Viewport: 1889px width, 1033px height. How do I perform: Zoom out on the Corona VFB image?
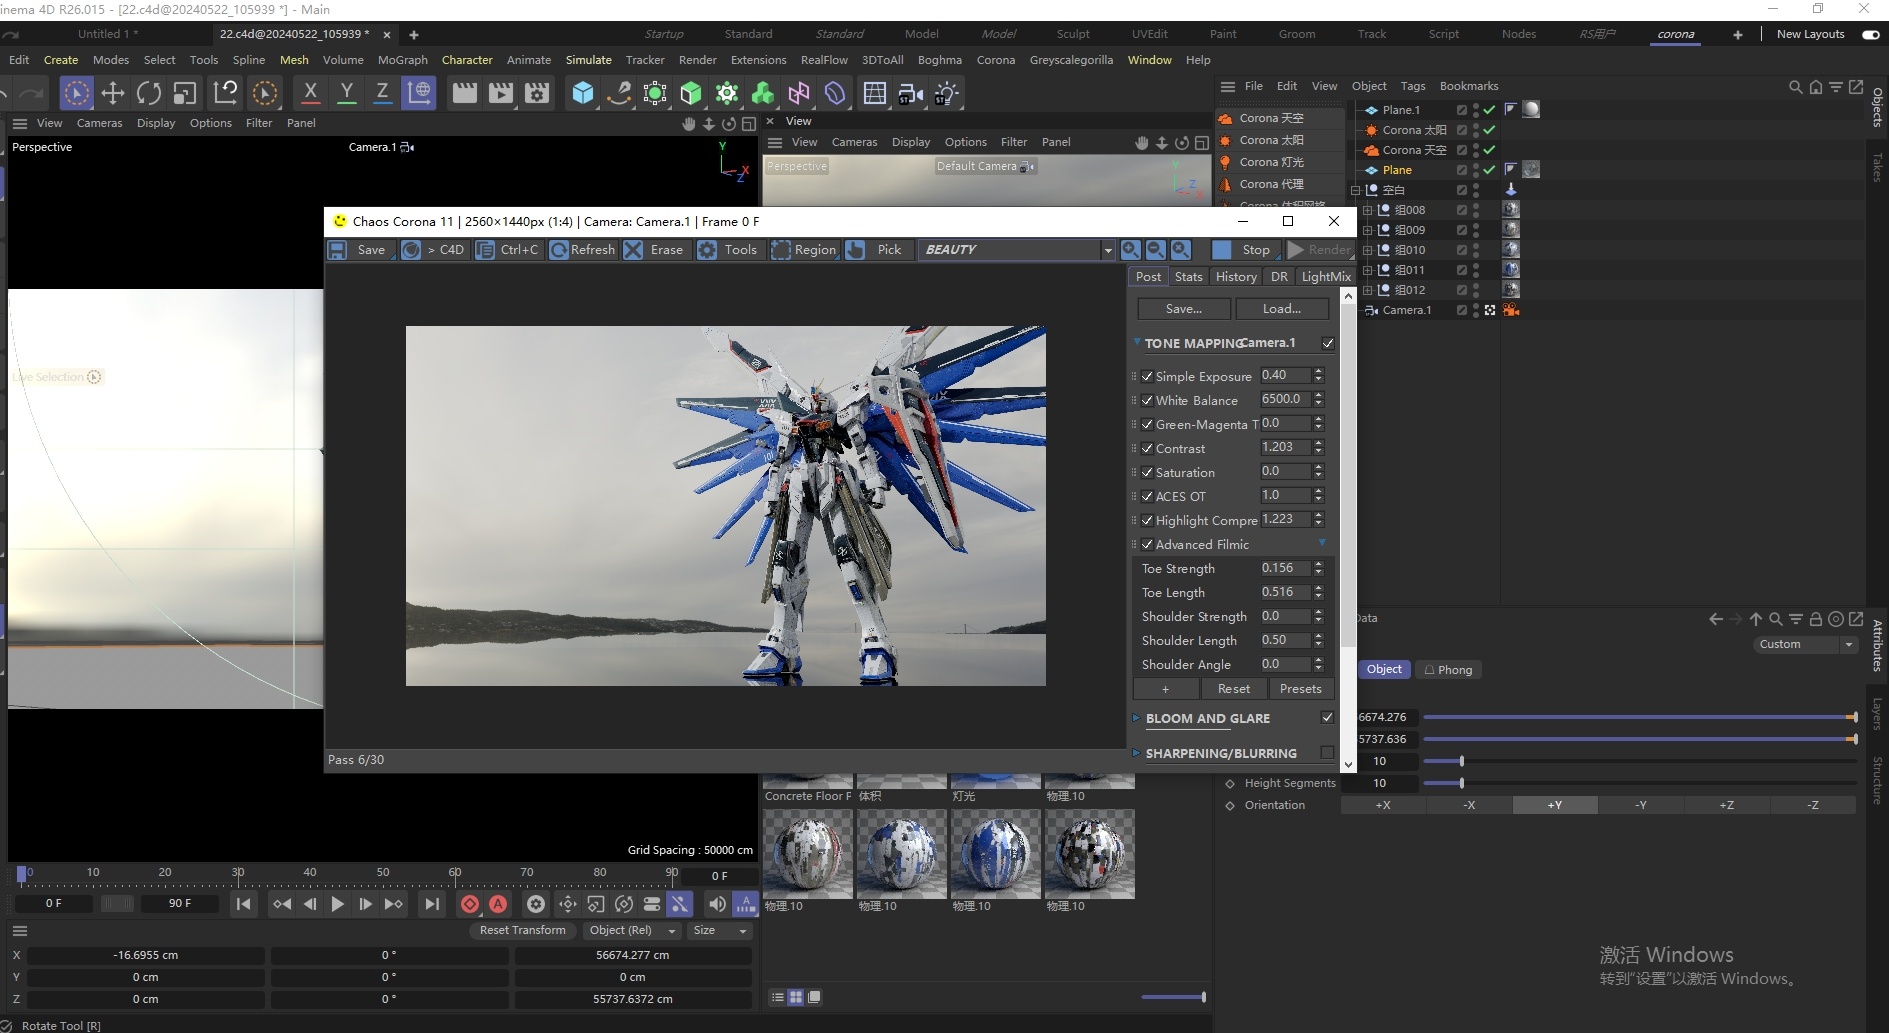1155,250
